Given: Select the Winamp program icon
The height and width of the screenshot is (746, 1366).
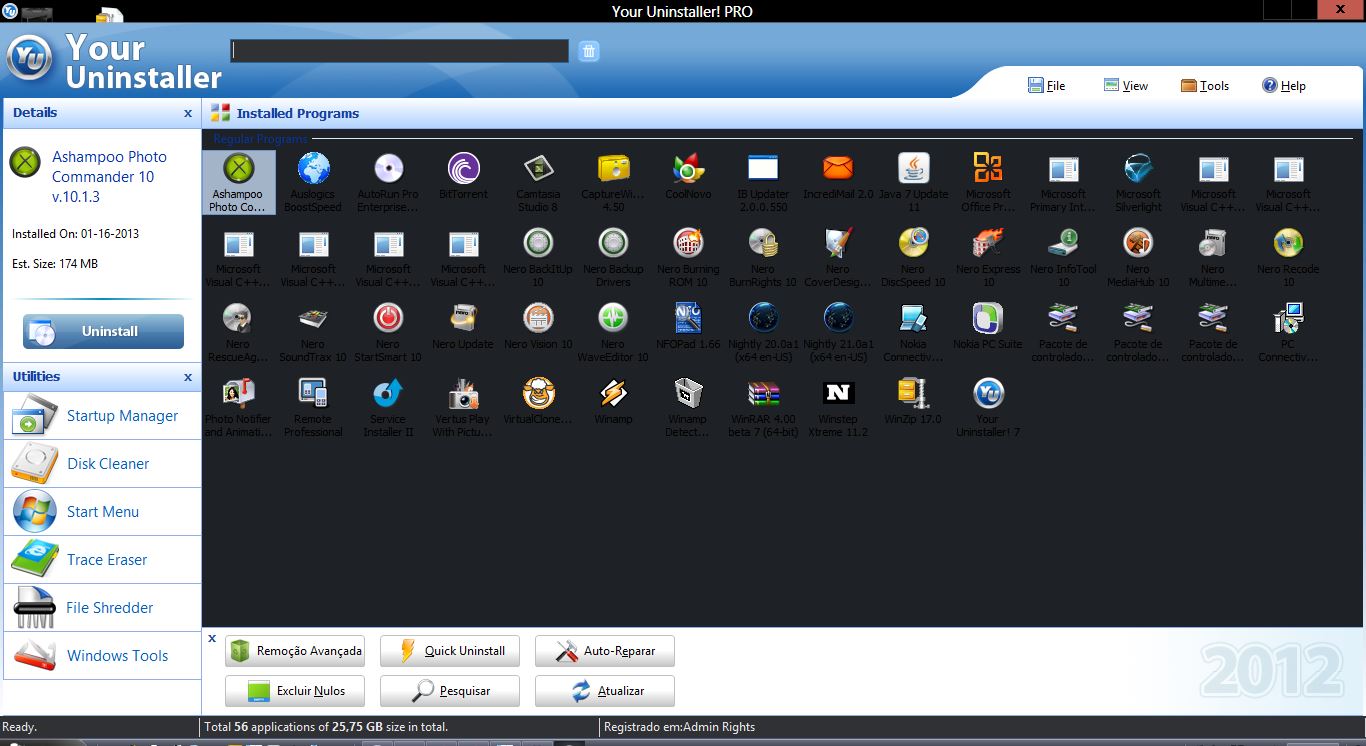Looking at the screenshot, I should coord(613,394).
